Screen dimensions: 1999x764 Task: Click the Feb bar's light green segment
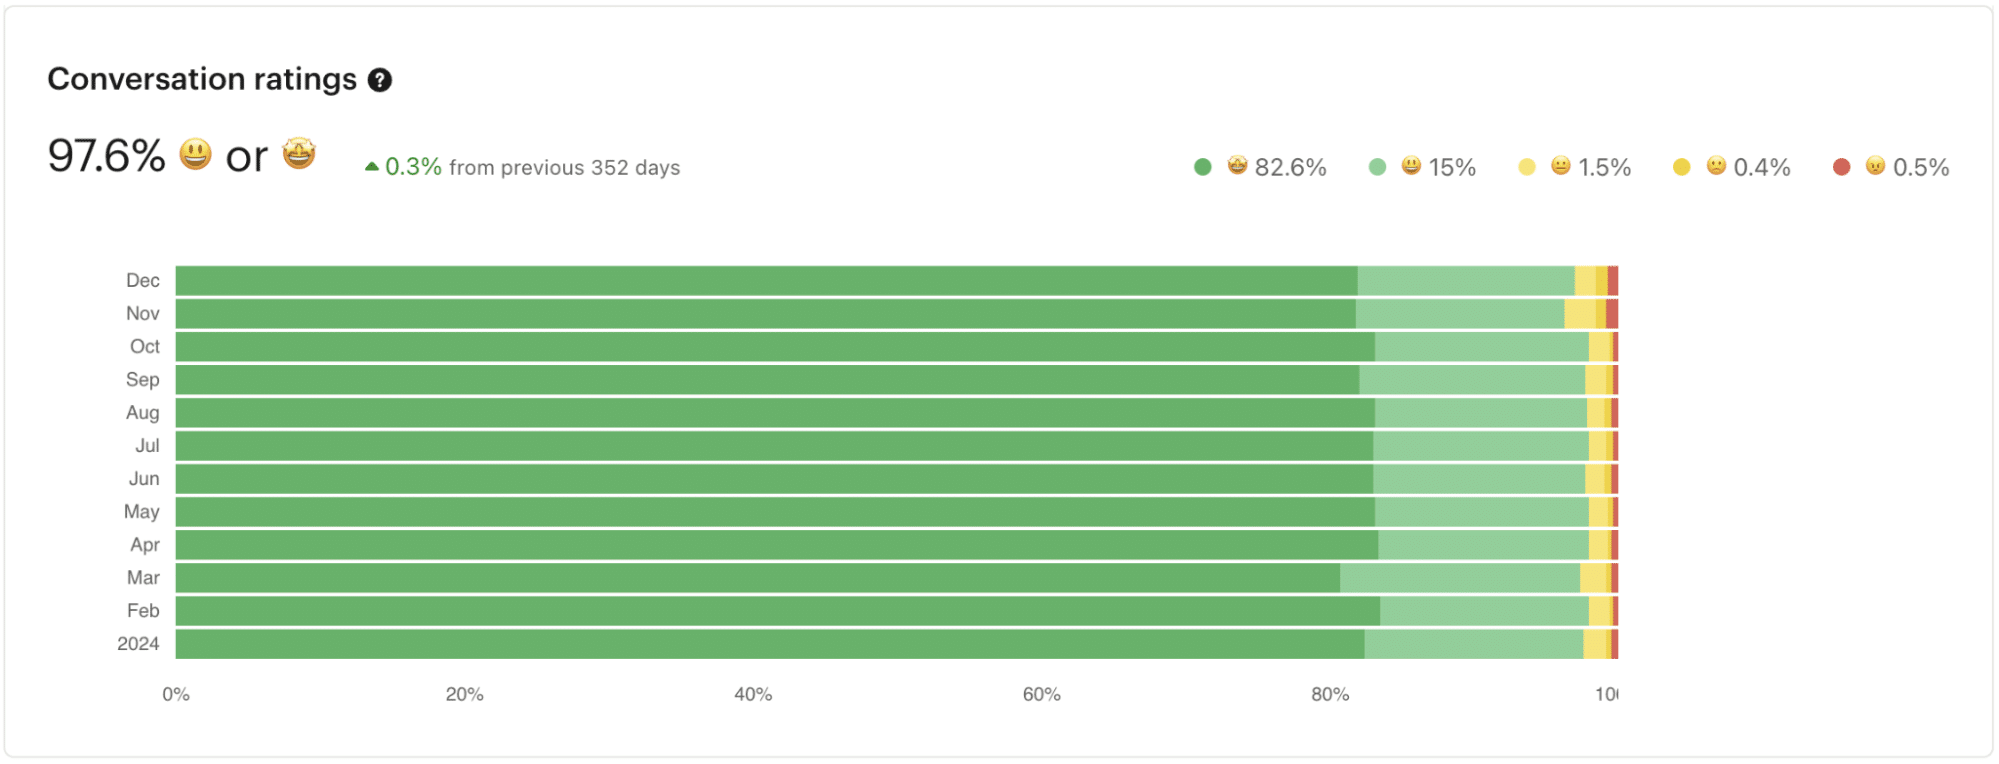point(1484,611)
